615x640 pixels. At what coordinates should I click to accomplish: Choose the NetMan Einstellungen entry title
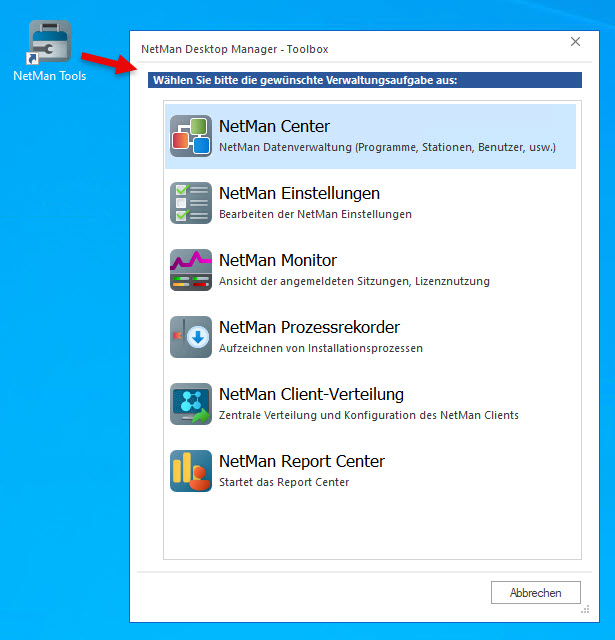click(x=299, y=194)
